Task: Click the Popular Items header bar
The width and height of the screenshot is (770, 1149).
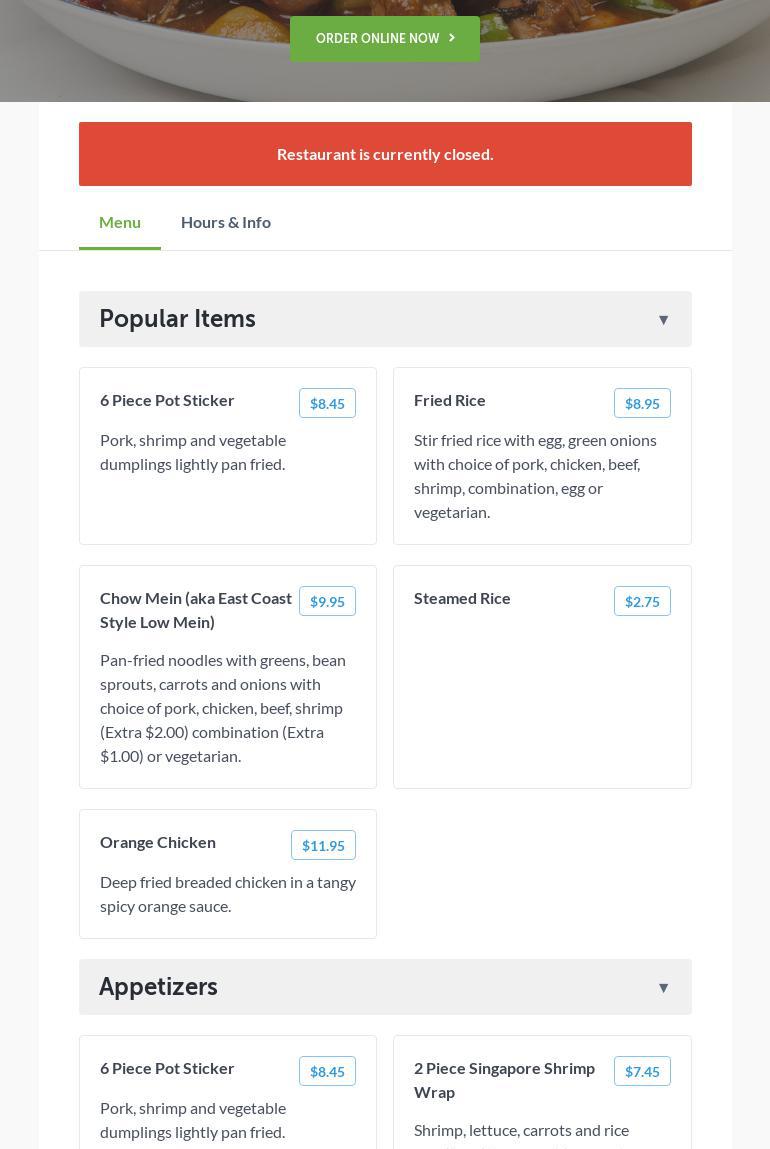Action: point(385,319)
